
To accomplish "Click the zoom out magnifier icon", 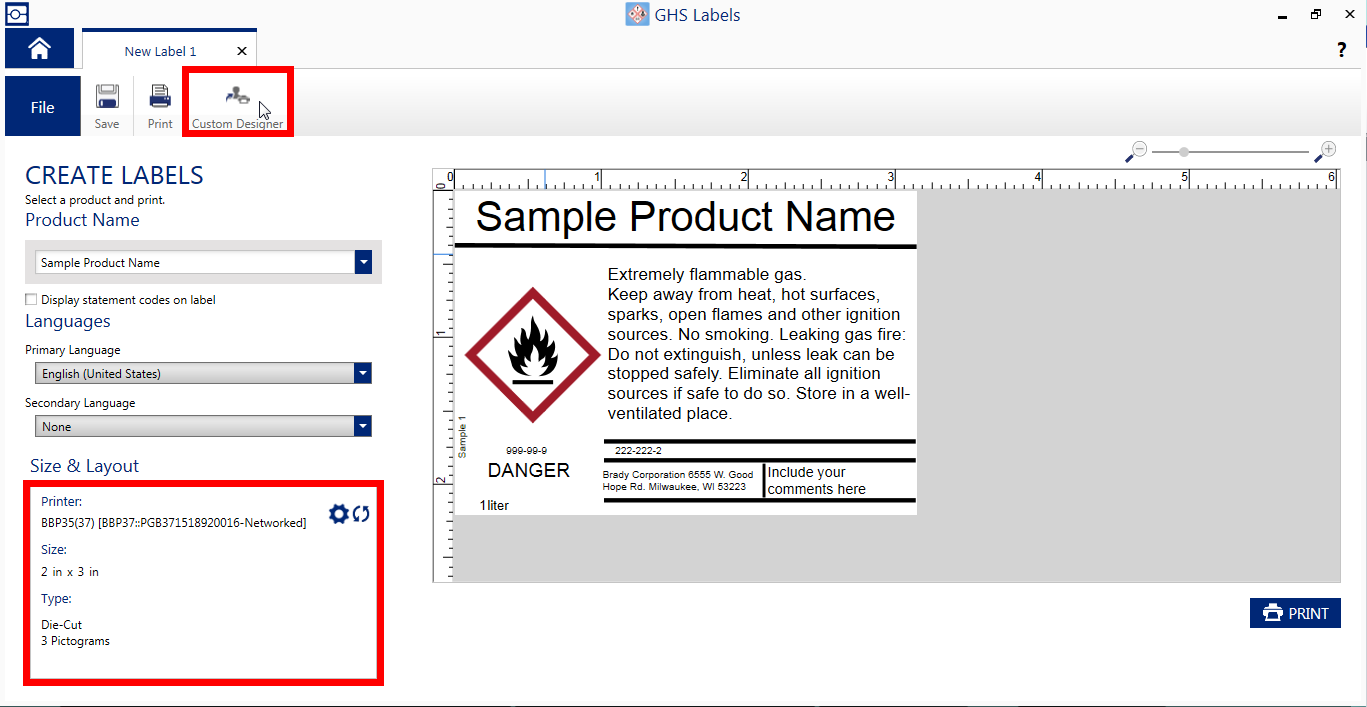I will pos(1136,152).
